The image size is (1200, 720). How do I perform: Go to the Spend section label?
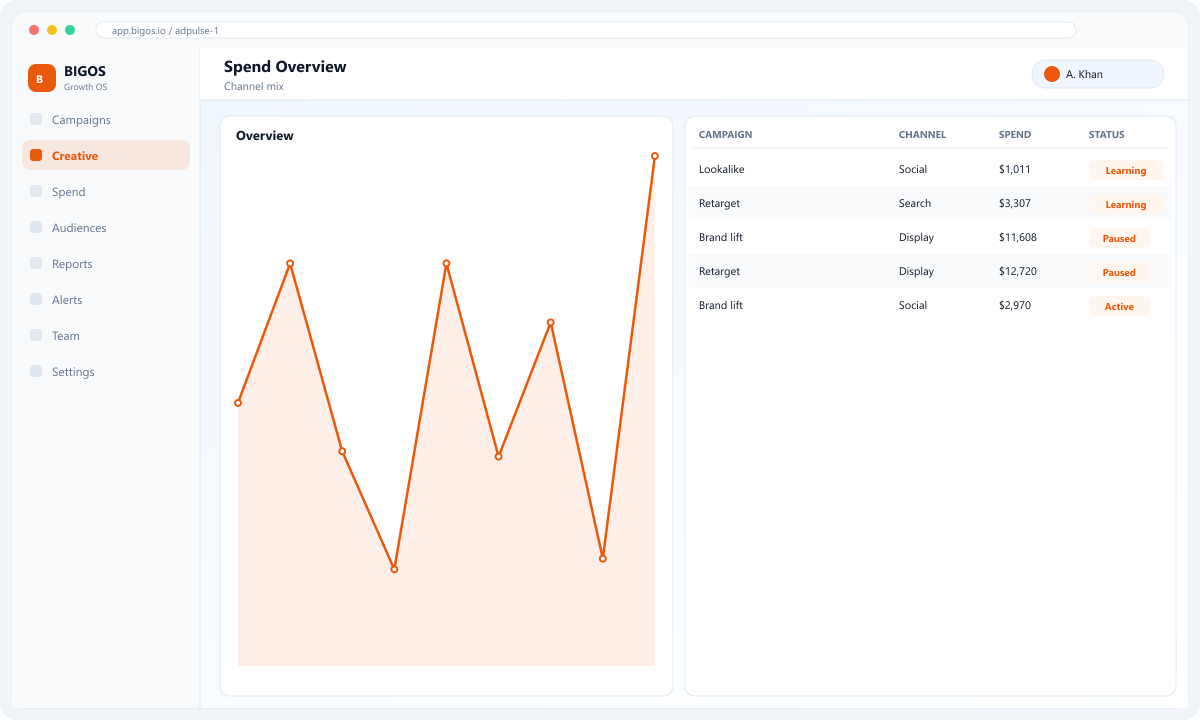click(69, 192)
